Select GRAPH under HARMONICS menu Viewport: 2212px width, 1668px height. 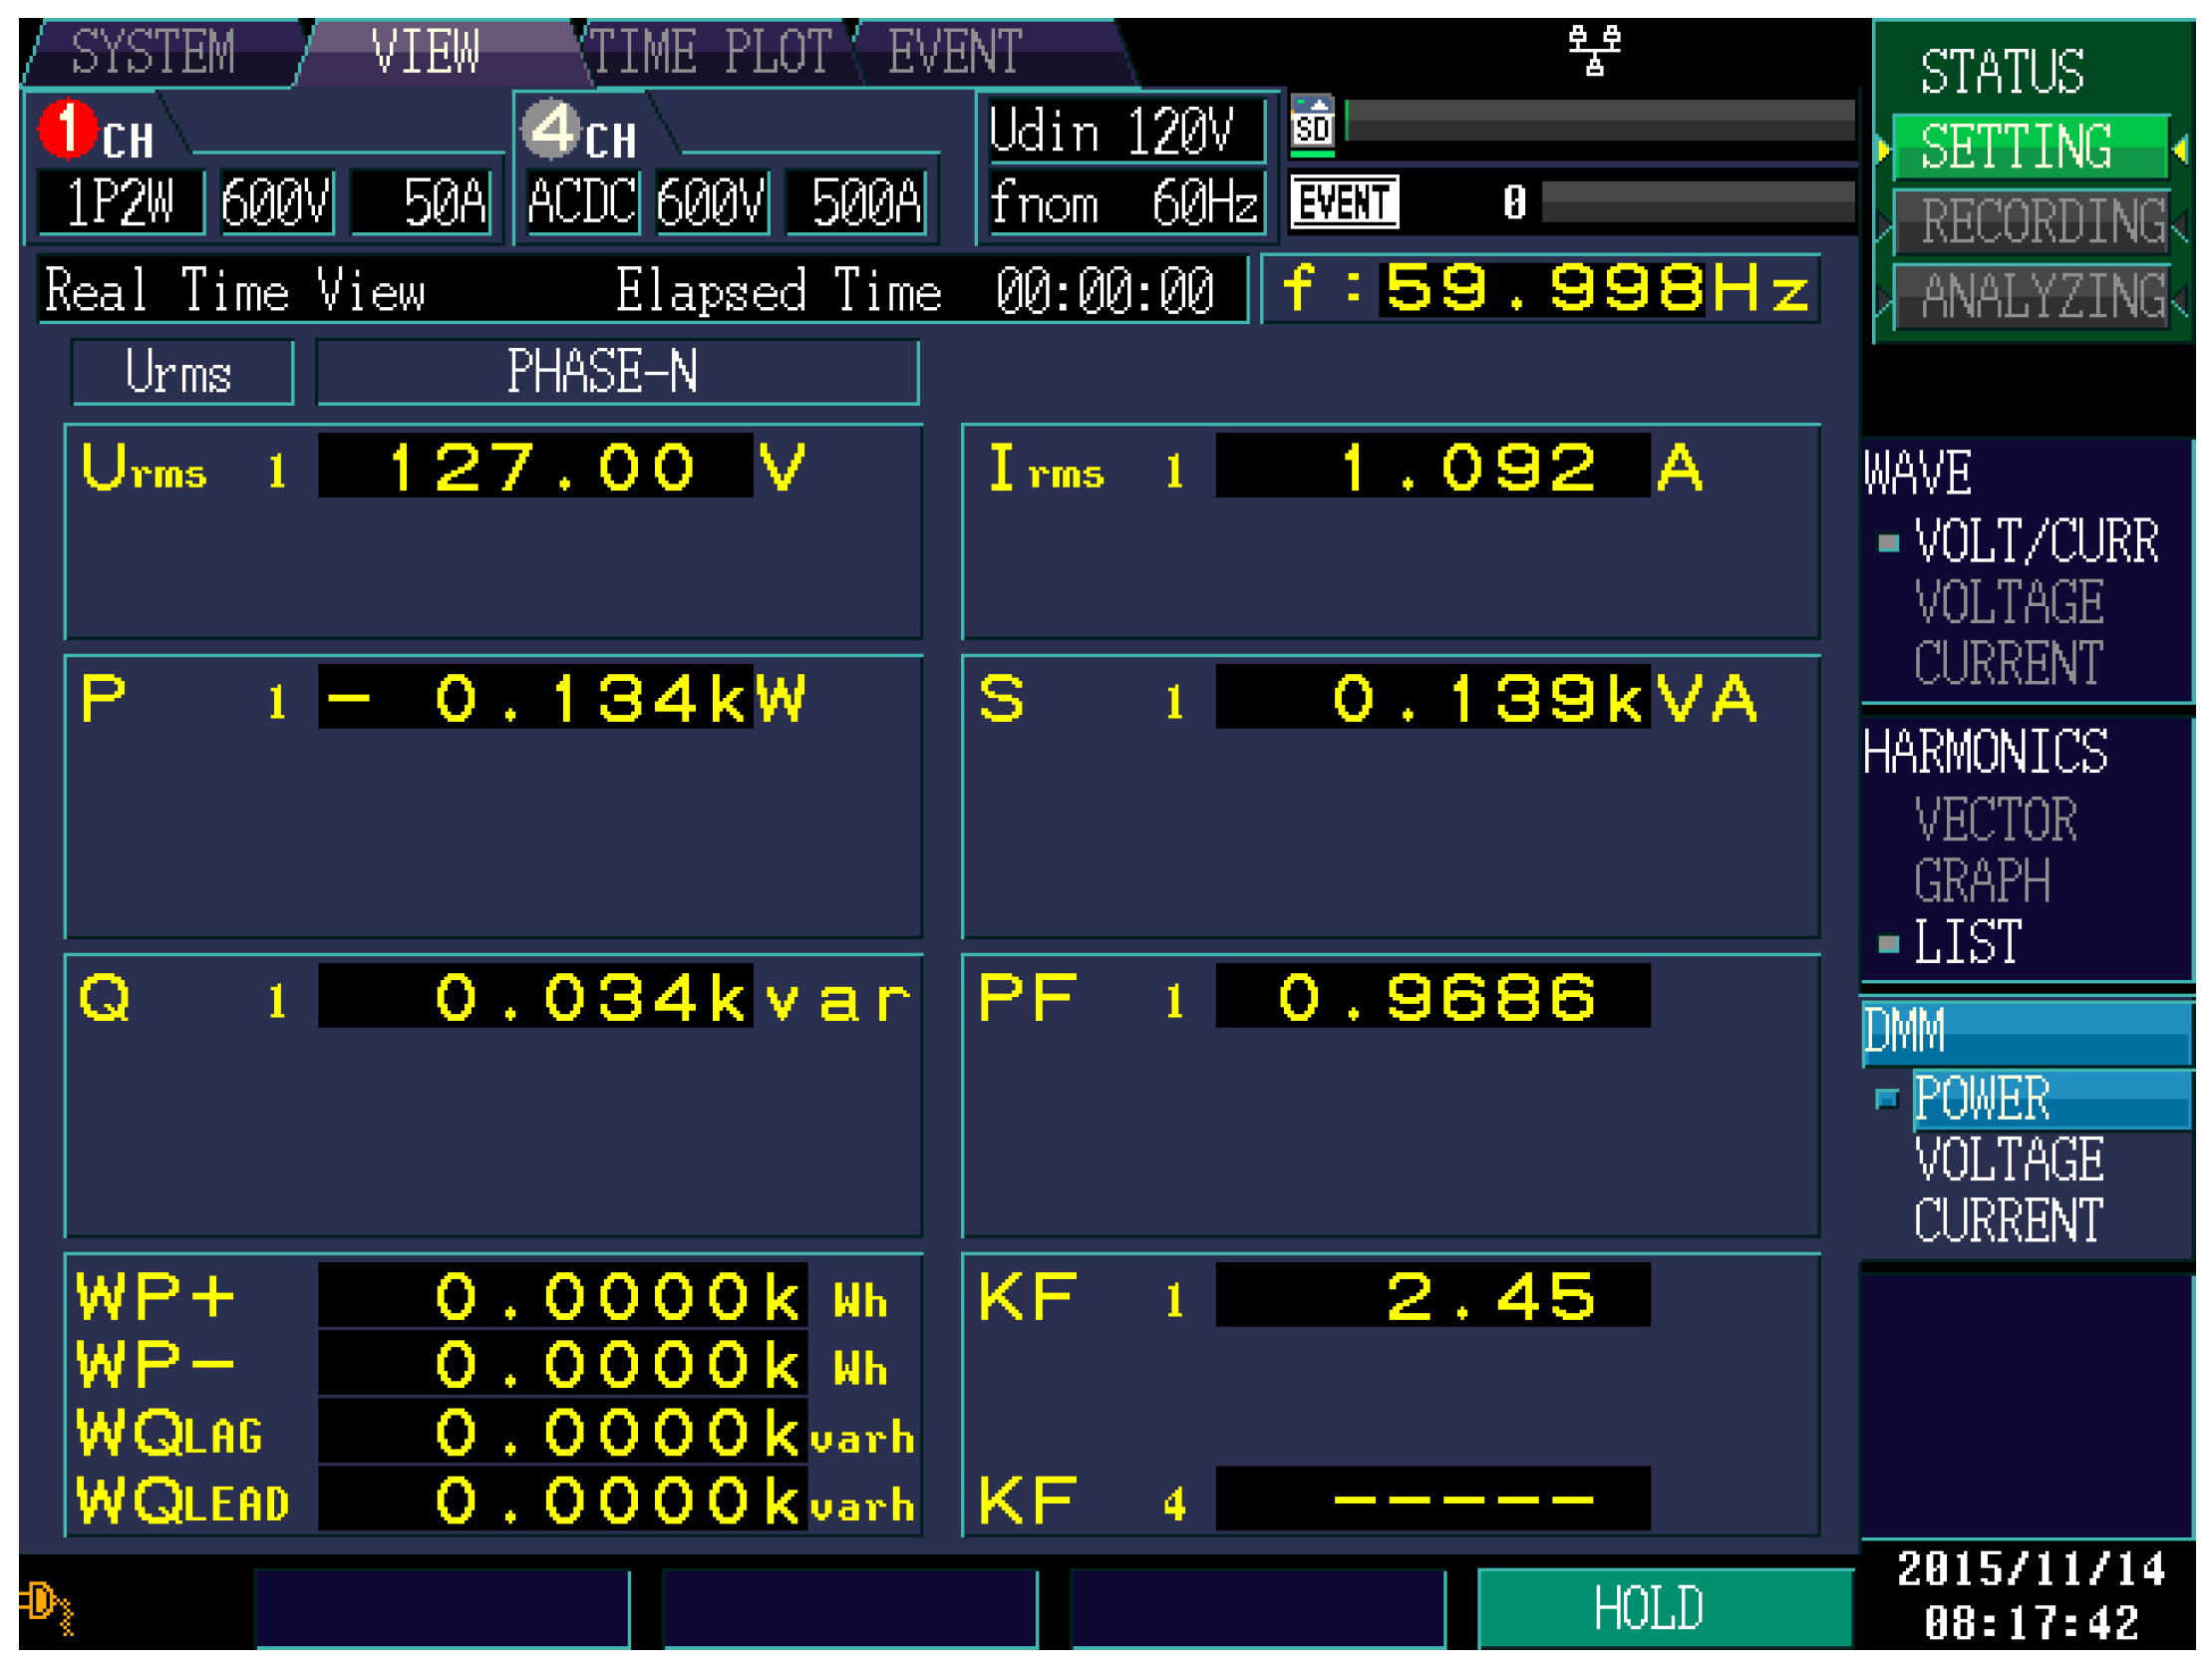(x=1982, y=880)
